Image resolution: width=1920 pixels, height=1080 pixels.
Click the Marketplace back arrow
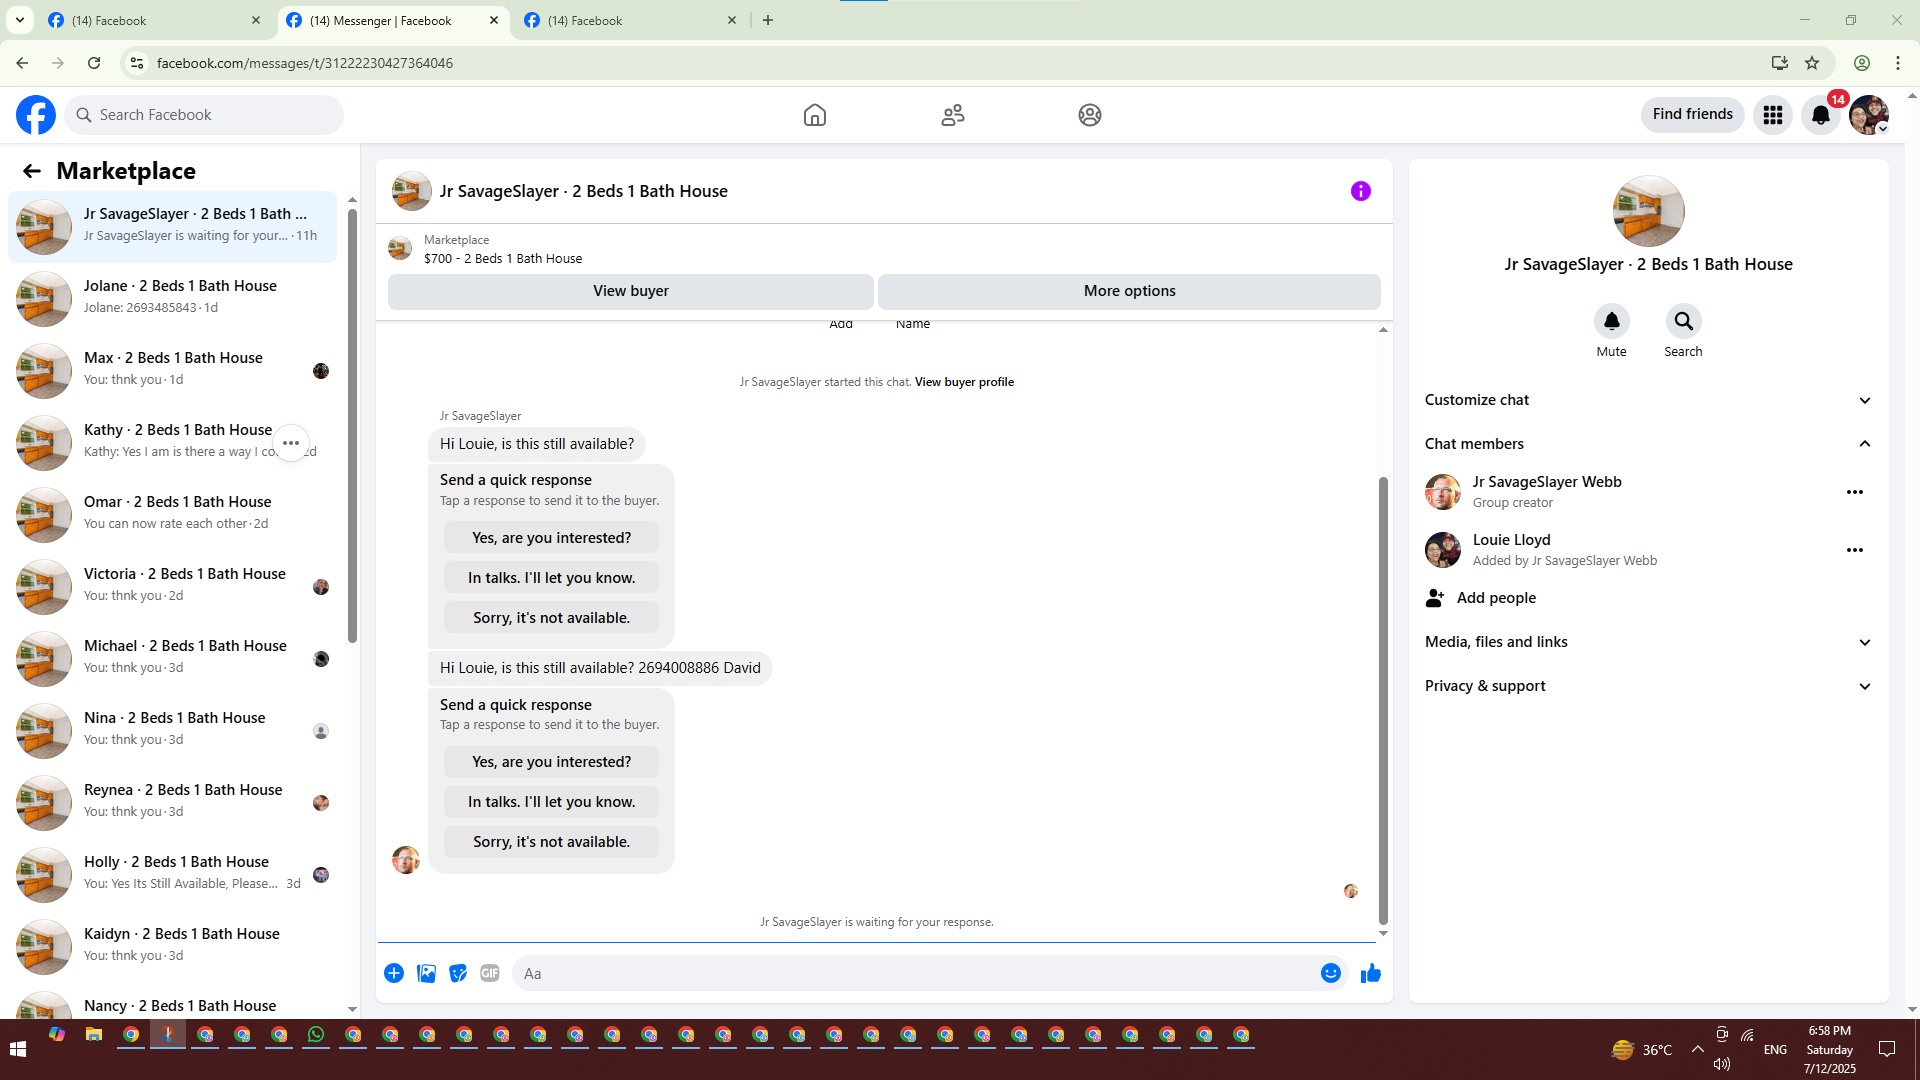32,171
